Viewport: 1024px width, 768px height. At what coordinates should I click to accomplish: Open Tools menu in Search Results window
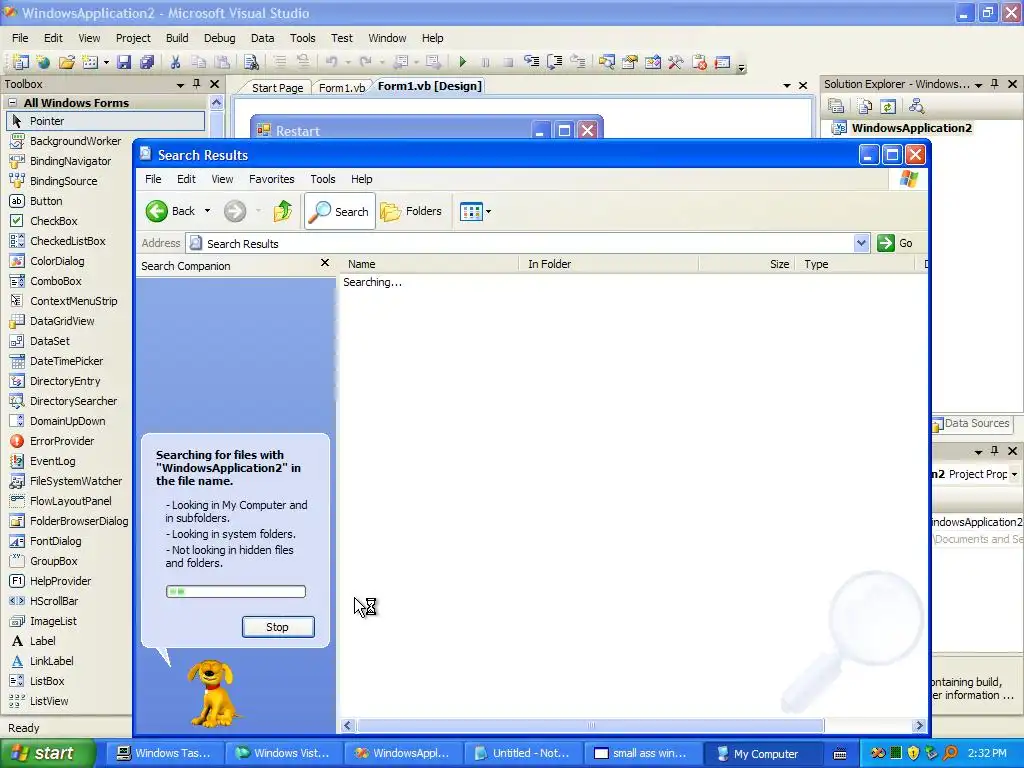point(323,179)
